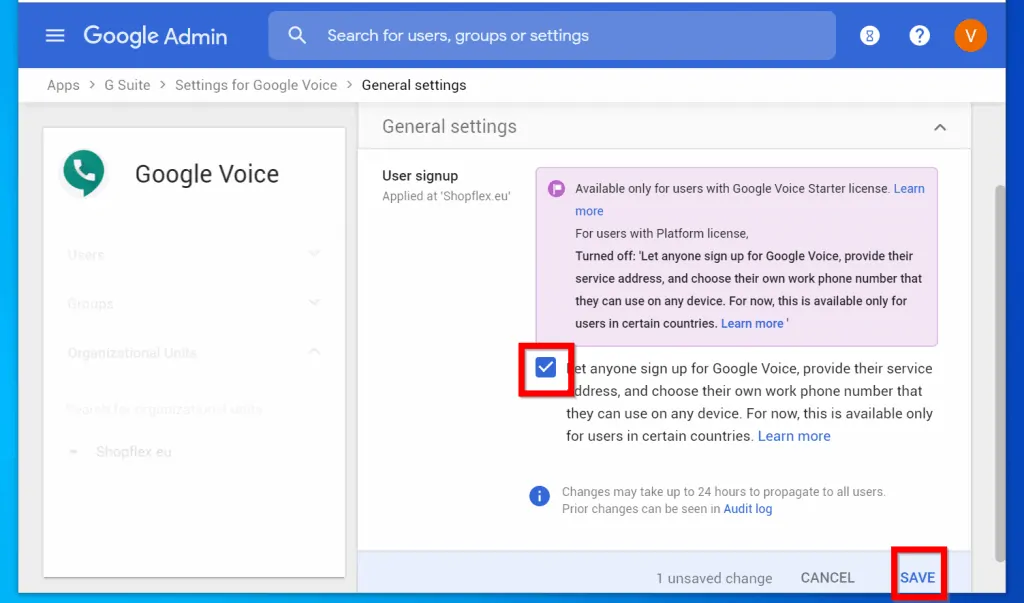The image size is (1024, 603).
Task: Open Settings for Google Voice breadcrumb
Action: 256,85
